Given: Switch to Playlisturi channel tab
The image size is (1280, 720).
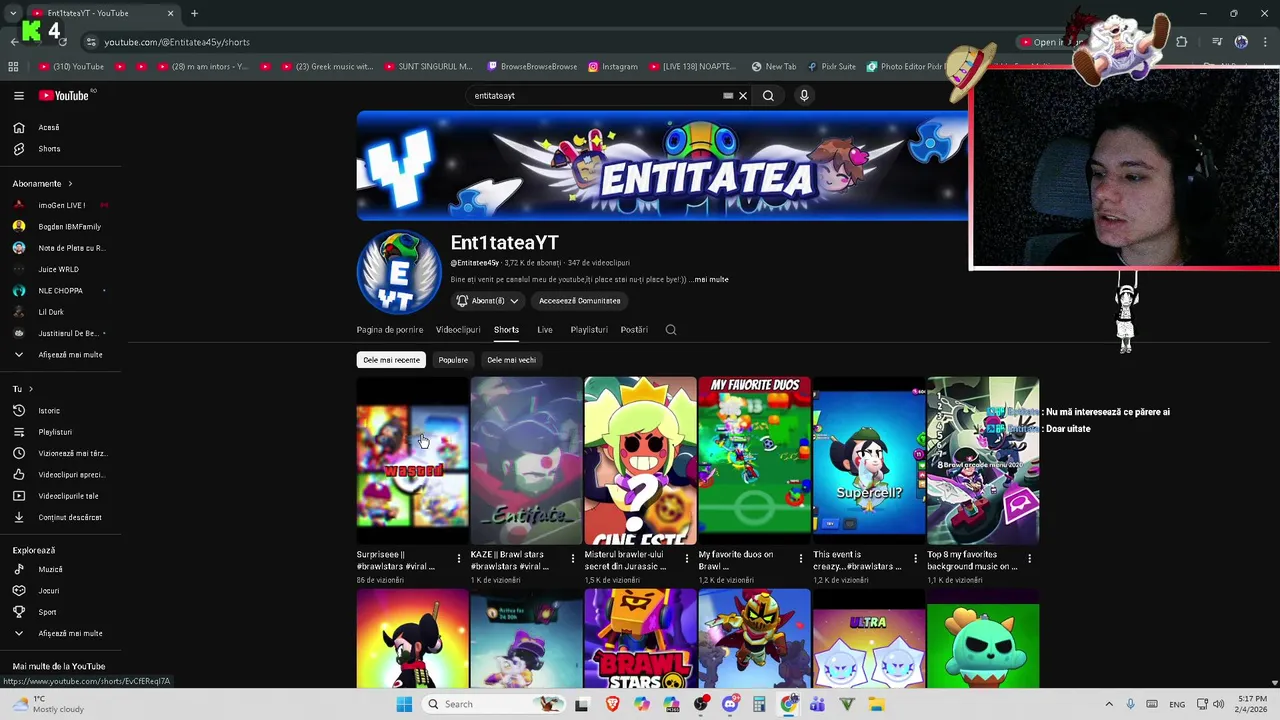Looking at the screenshot, I should 589,330.
